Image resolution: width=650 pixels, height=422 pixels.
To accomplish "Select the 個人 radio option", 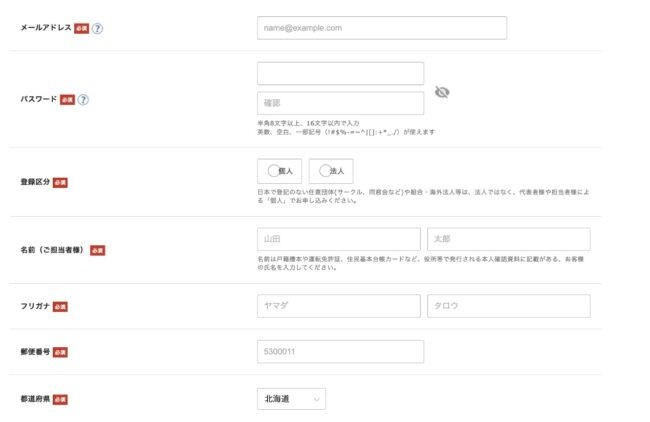I will tap(279, 171).
